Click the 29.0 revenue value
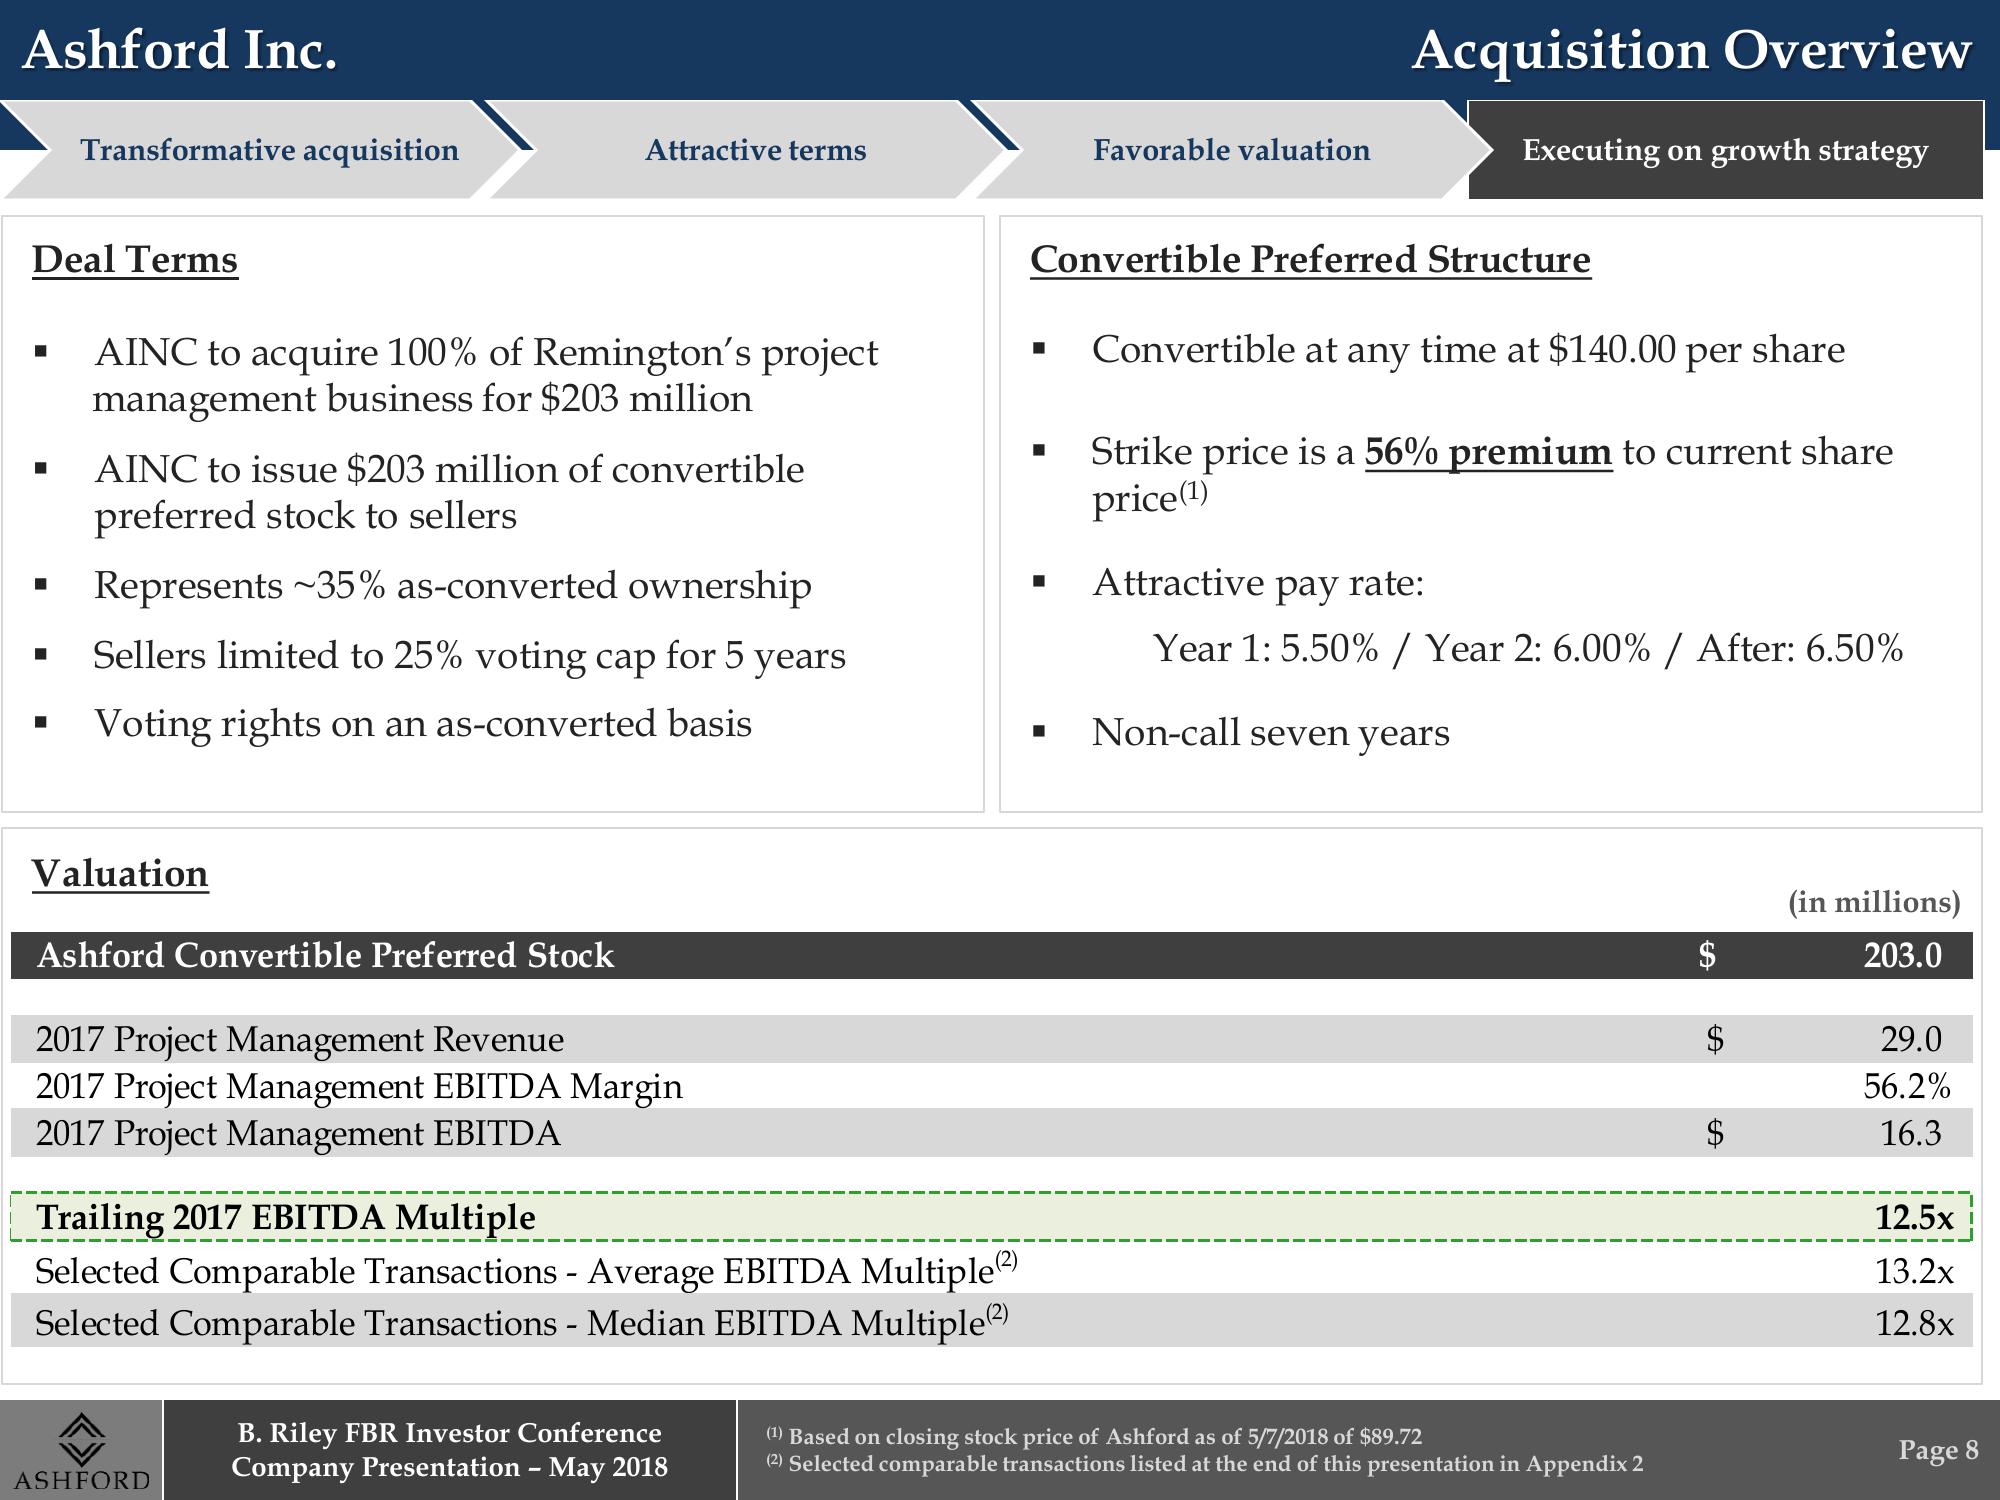Image resolution: width=2000 pixels, height=1500 pixels. point(1911,1040)
